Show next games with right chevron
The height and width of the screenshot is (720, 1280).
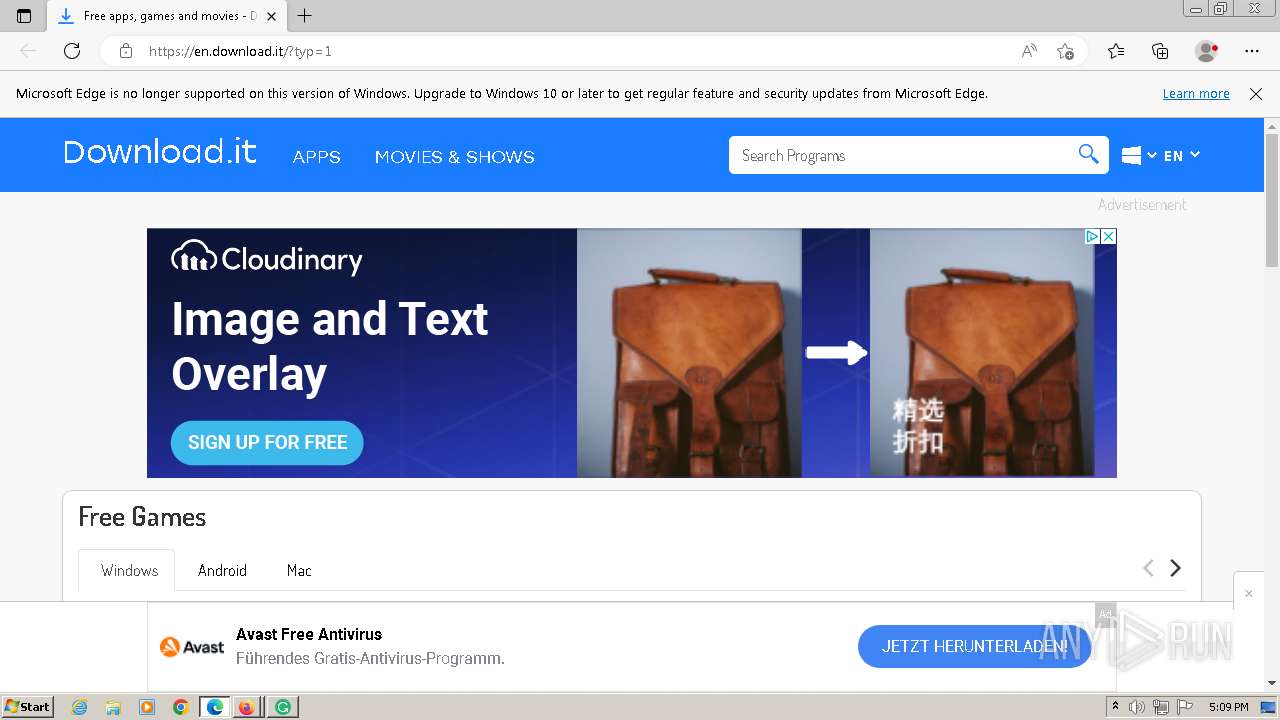point(1176,568)
